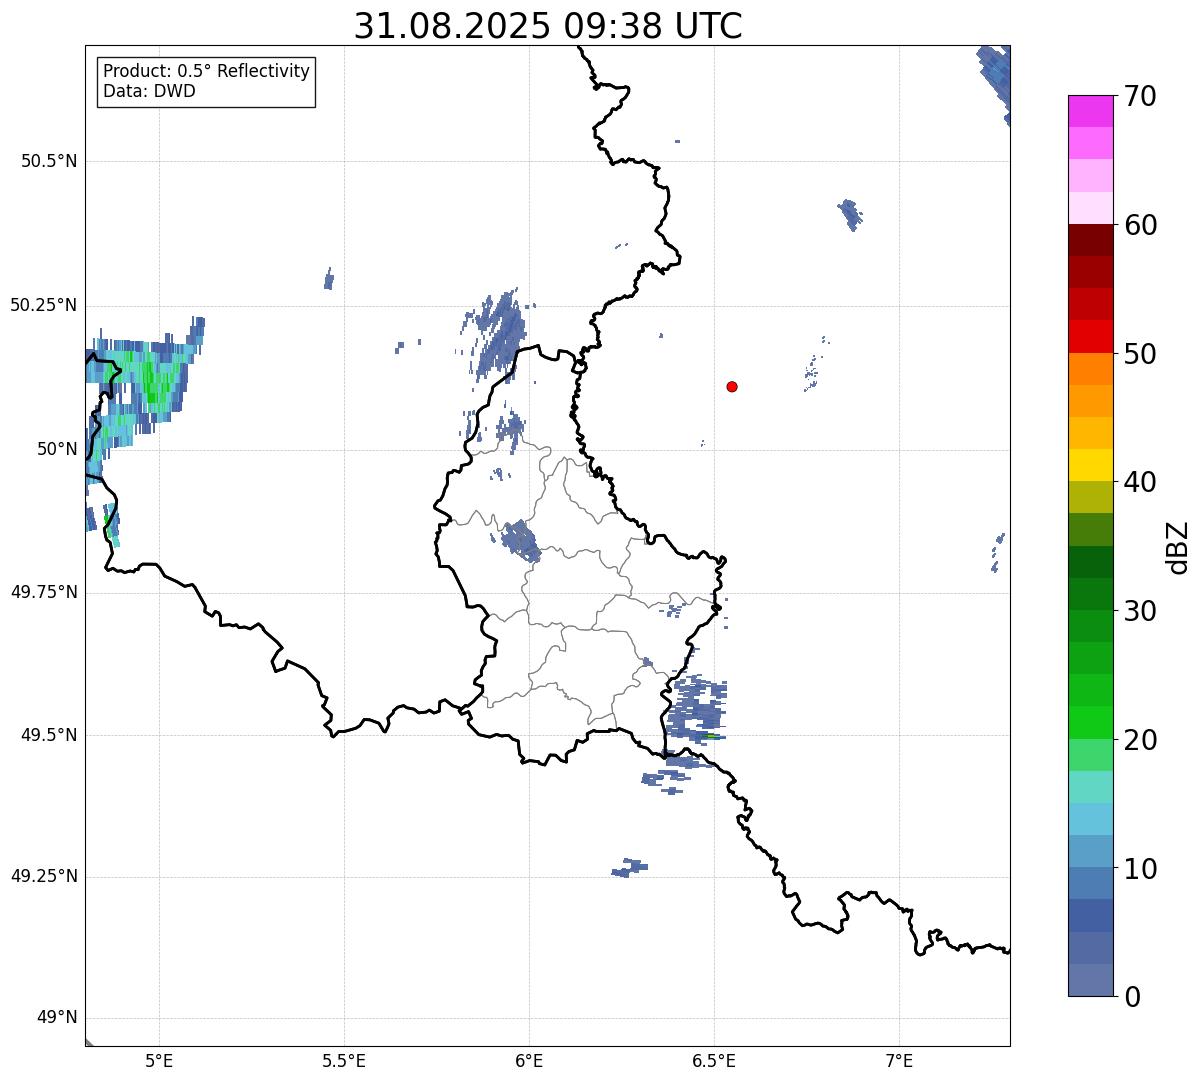1202x1081 pixels.
Task: Click the yellow colorbar segment above 40
Action: 1090,465
